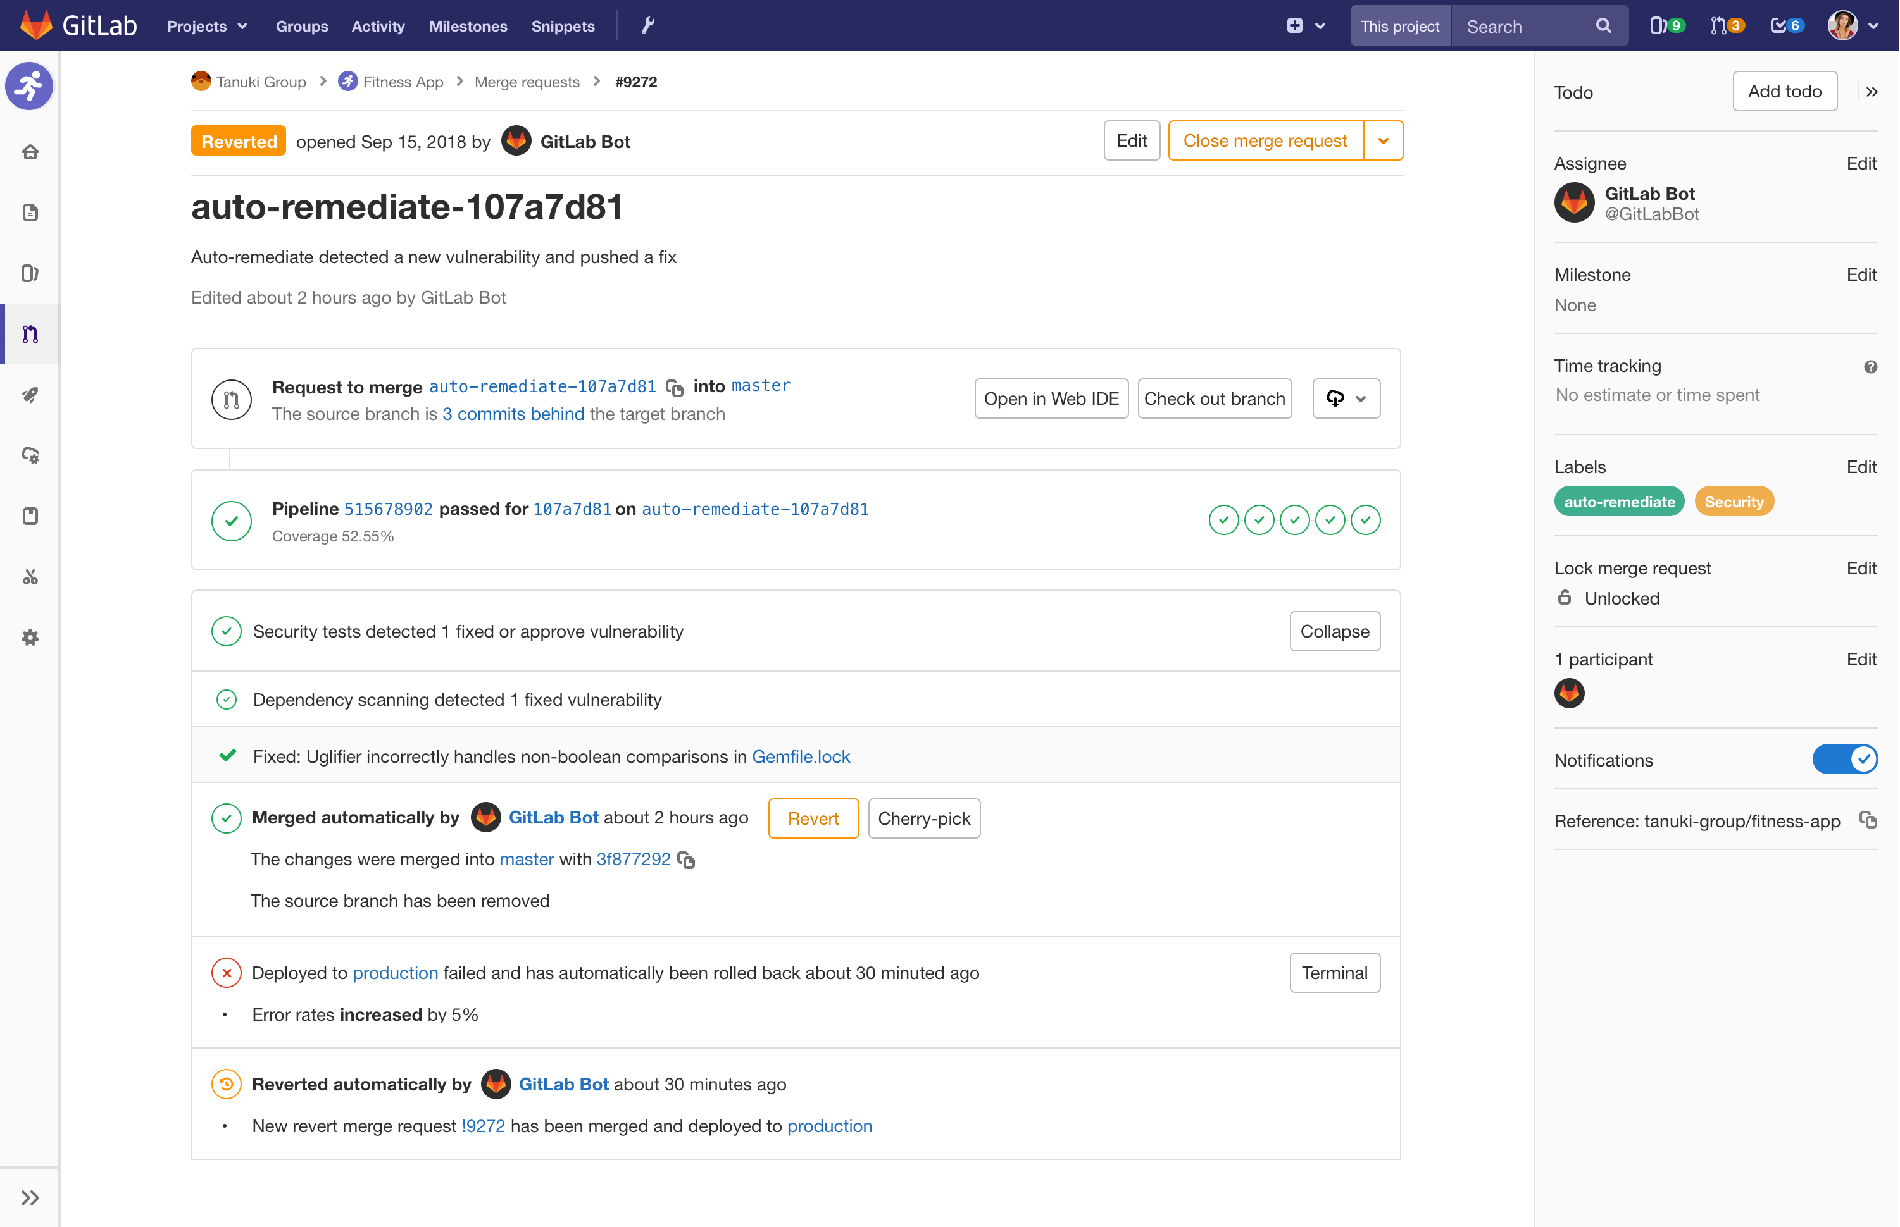The image size is (1900, 1227).
Task: Click the participant avatar in sidebar
Action: click(x=1569, y=693)
